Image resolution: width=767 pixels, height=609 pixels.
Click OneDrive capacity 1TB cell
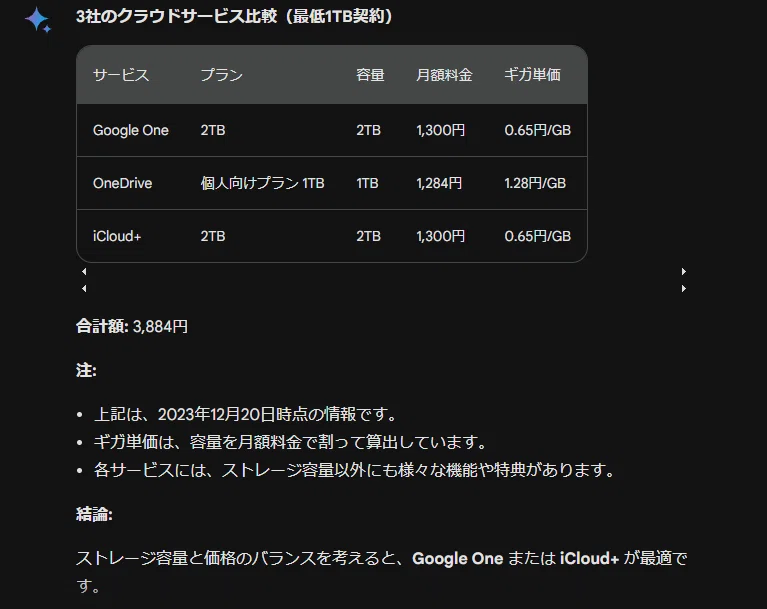(367, 183)
